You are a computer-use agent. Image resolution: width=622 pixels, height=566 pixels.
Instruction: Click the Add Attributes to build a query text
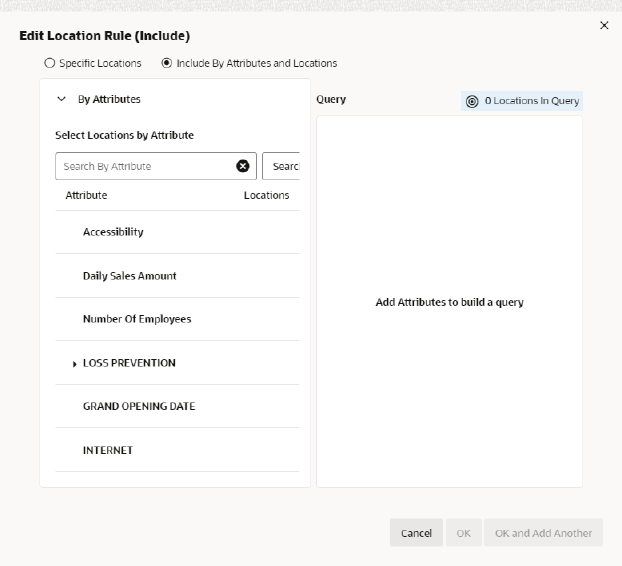click(449, 302)
